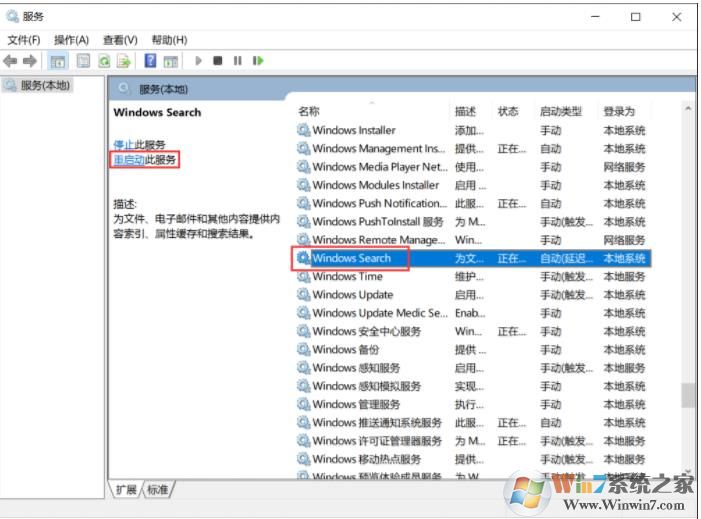The image size is (701, 519).
Task: Toggle the show/hide action pane icon
Action: click(x=171, y=61)
